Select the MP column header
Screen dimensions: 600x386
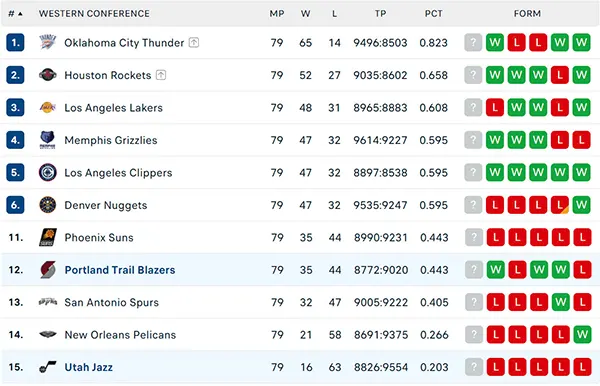click(277, 14)
